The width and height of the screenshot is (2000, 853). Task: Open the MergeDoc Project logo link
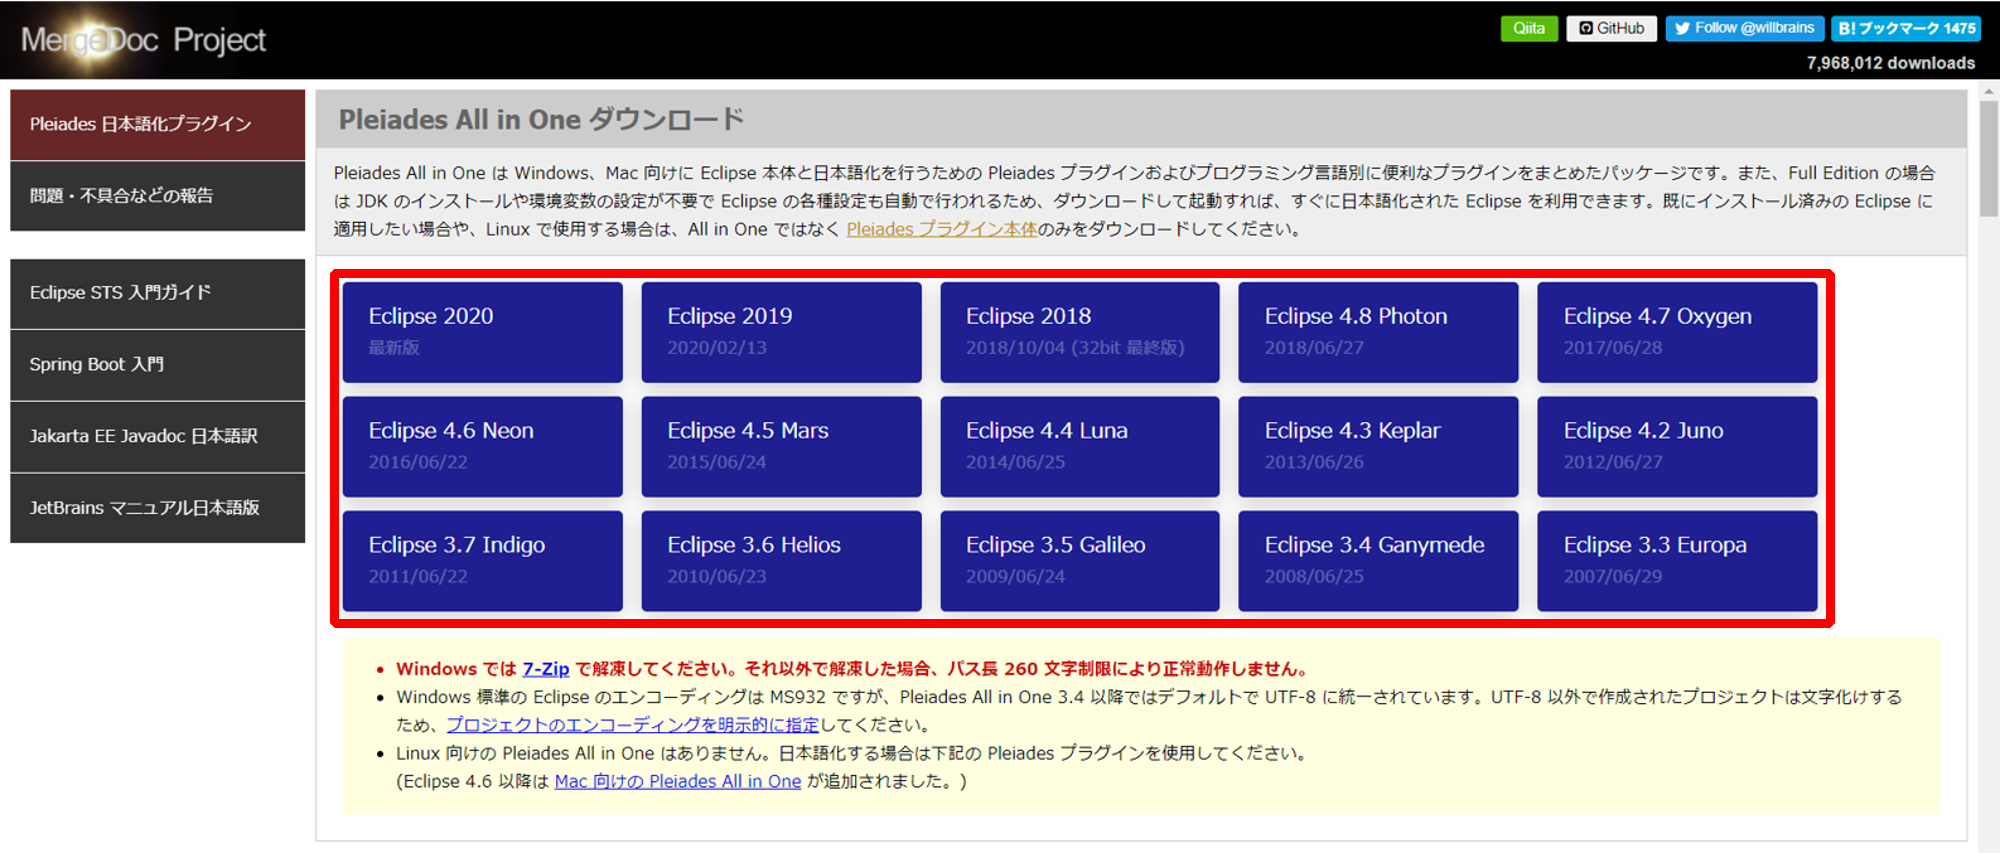click(x=143, y=40)
